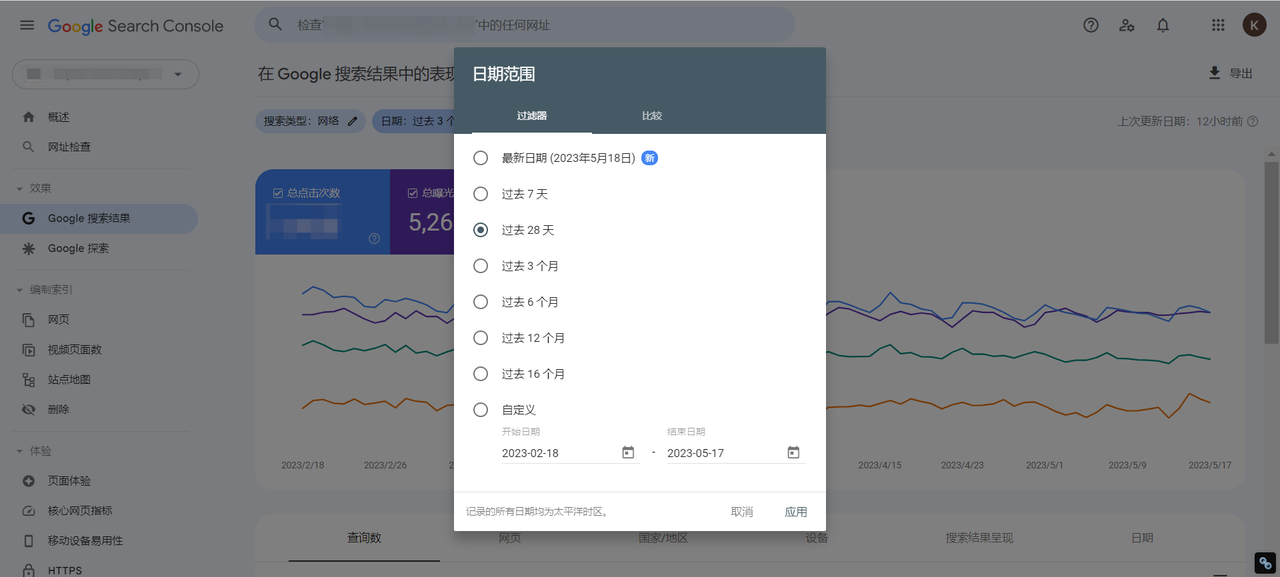Screen dimensions: 1280x577
Task: Click the sitemap icon beside 站点地图
Action: click(x=28, y=380)
